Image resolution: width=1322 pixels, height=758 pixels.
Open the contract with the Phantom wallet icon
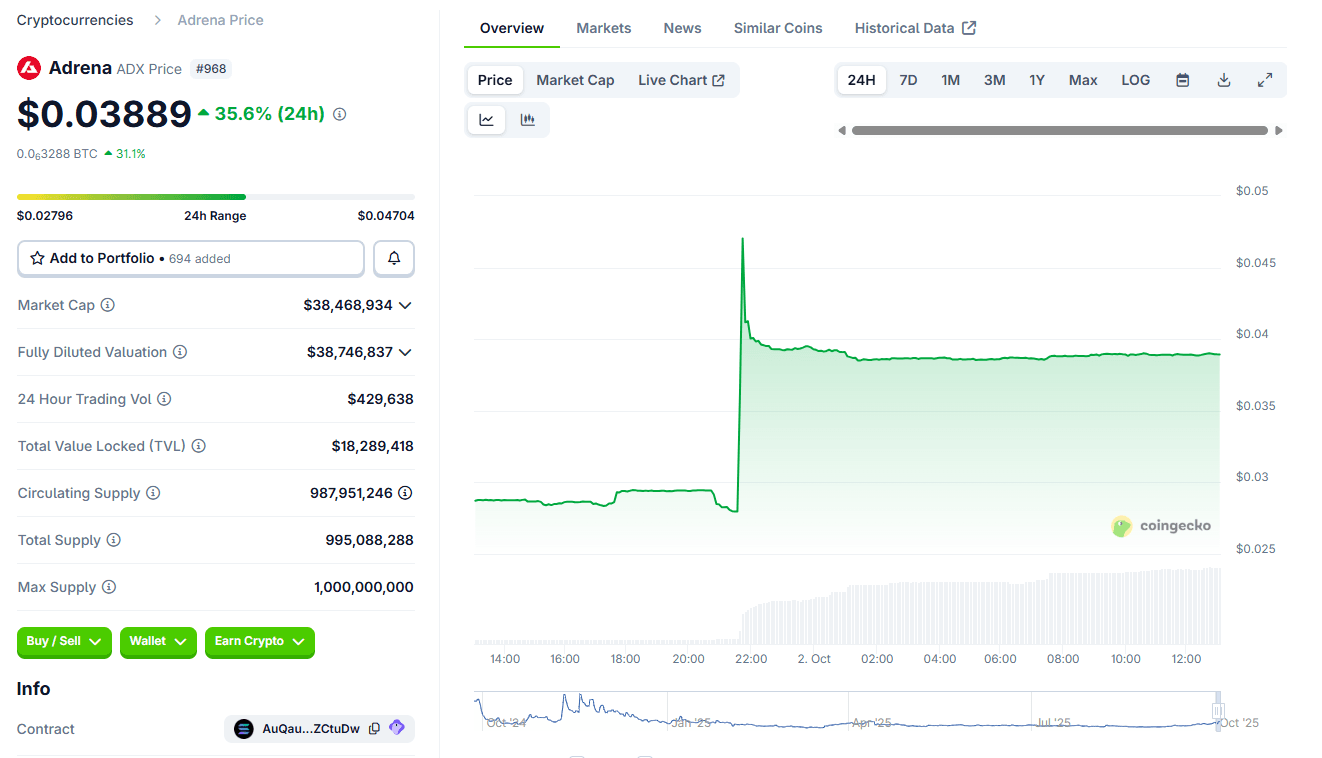click(x=396, y=728)
